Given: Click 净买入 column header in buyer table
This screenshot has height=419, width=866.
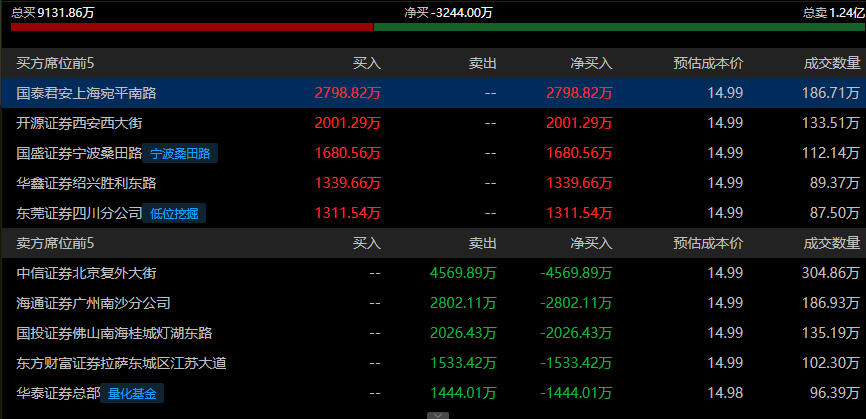Looking at the screenshot, I should (592, 63).
